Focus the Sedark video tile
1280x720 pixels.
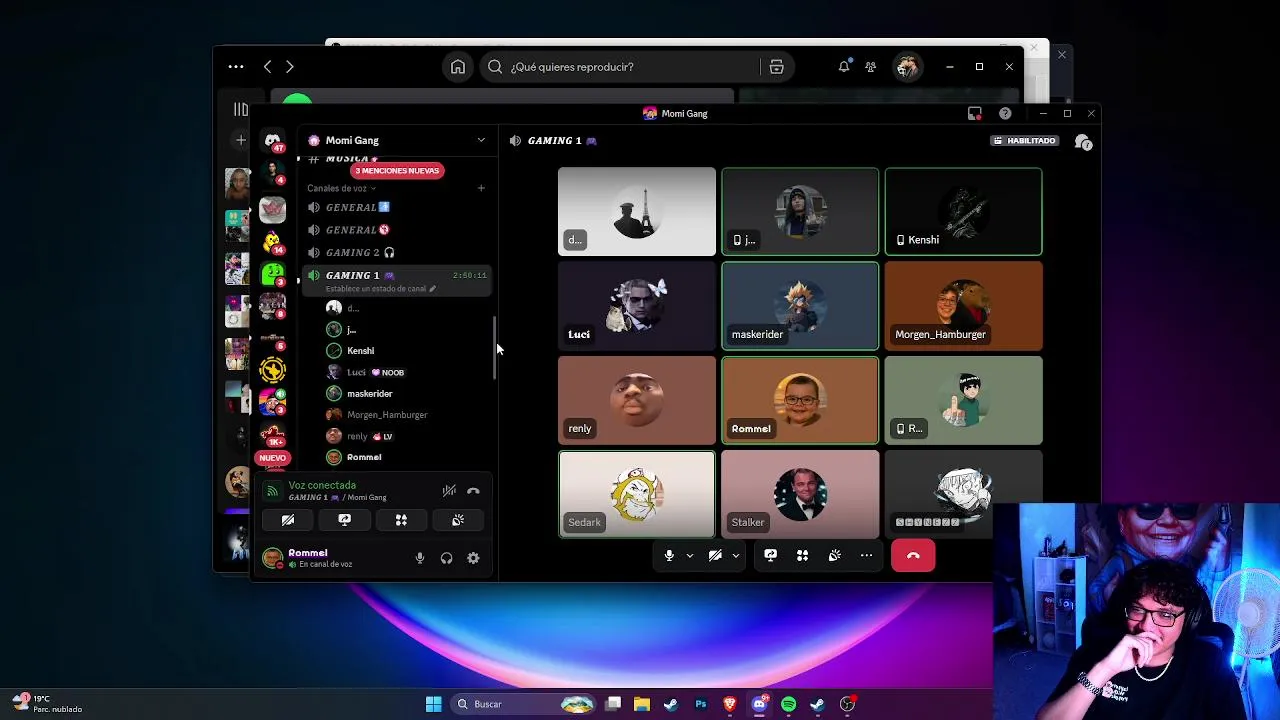click(637, 494)
